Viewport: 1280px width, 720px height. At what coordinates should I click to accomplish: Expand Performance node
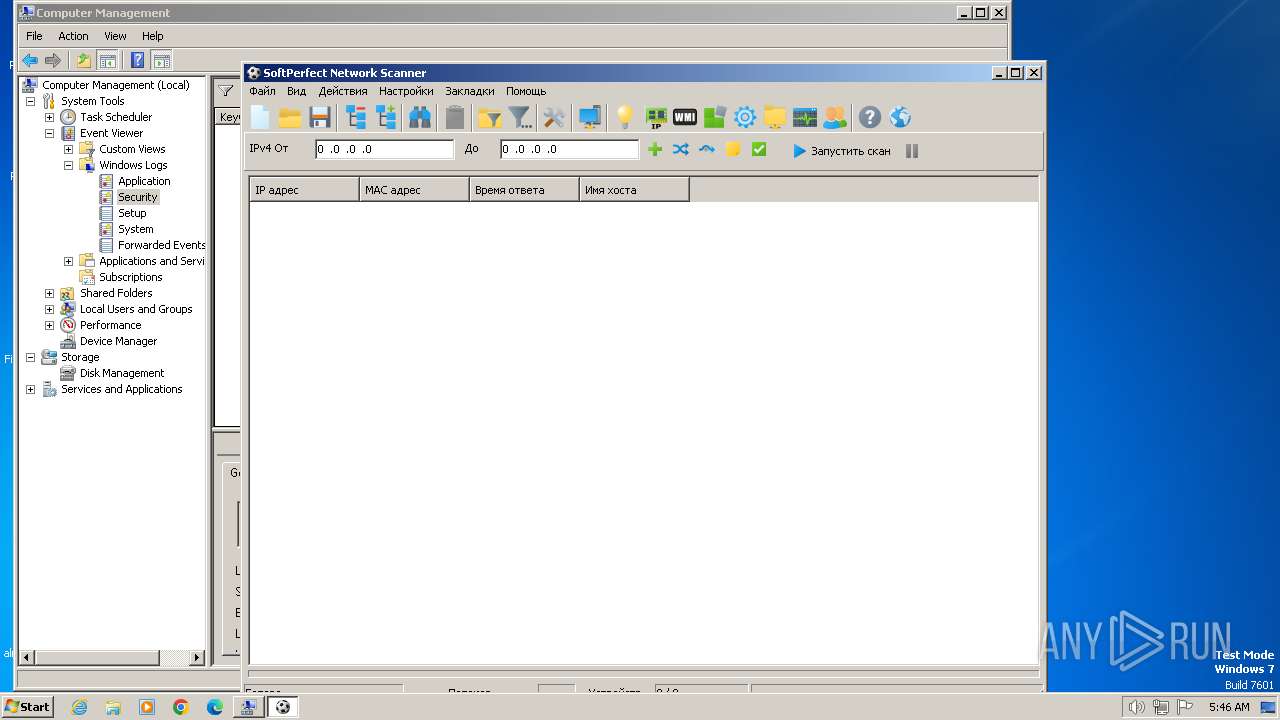[49, 325]
